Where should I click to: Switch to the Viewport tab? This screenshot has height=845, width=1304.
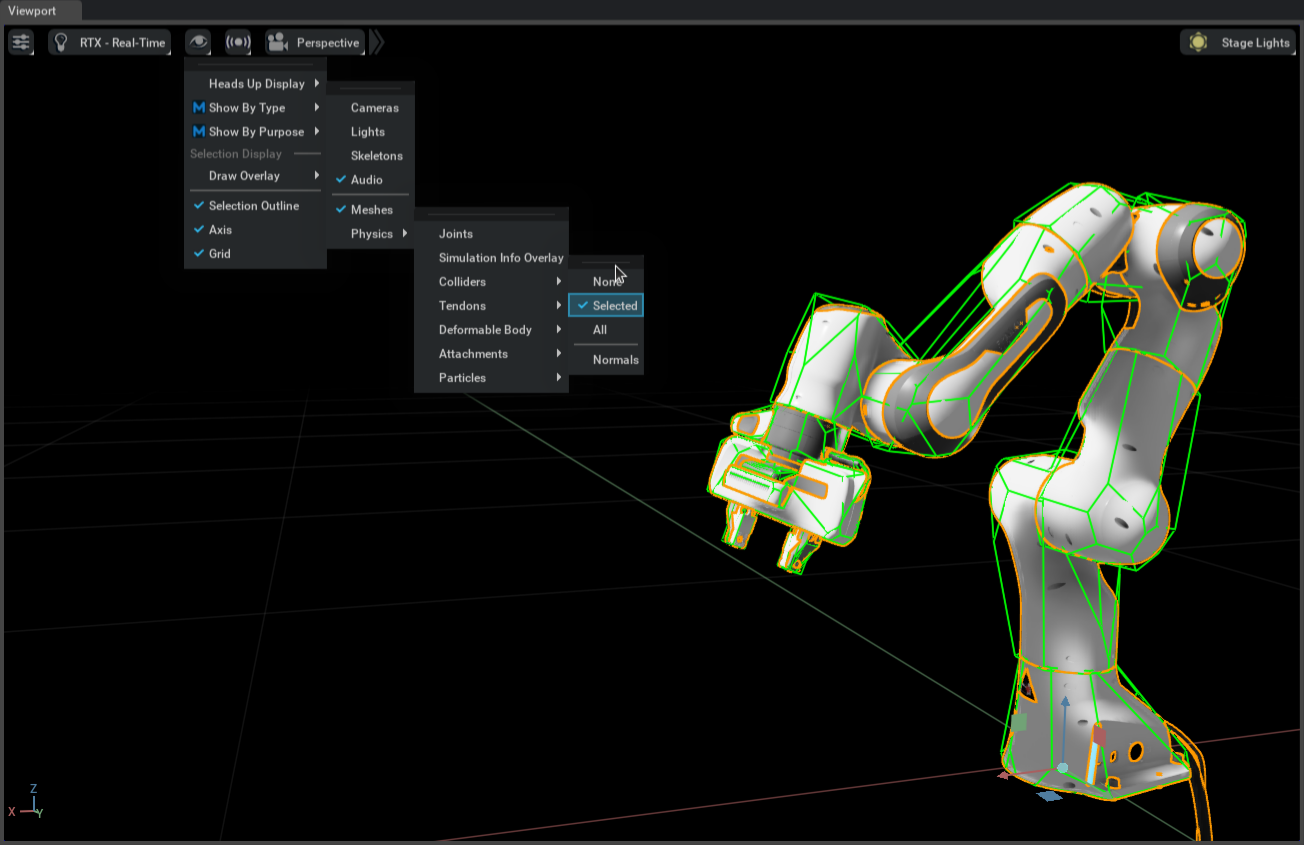[32, 10]
